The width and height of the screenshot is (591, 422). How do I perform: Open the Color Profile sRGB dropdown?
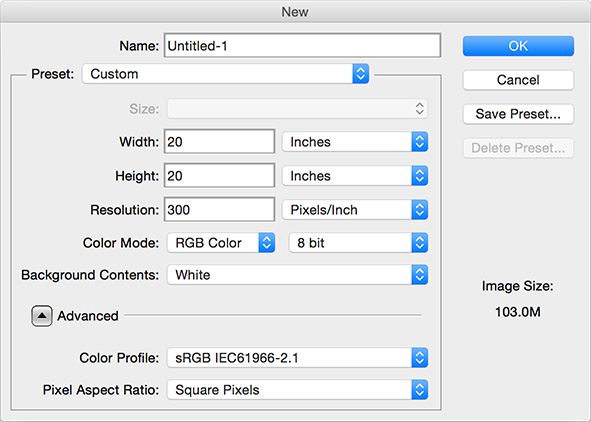point(297,358)
